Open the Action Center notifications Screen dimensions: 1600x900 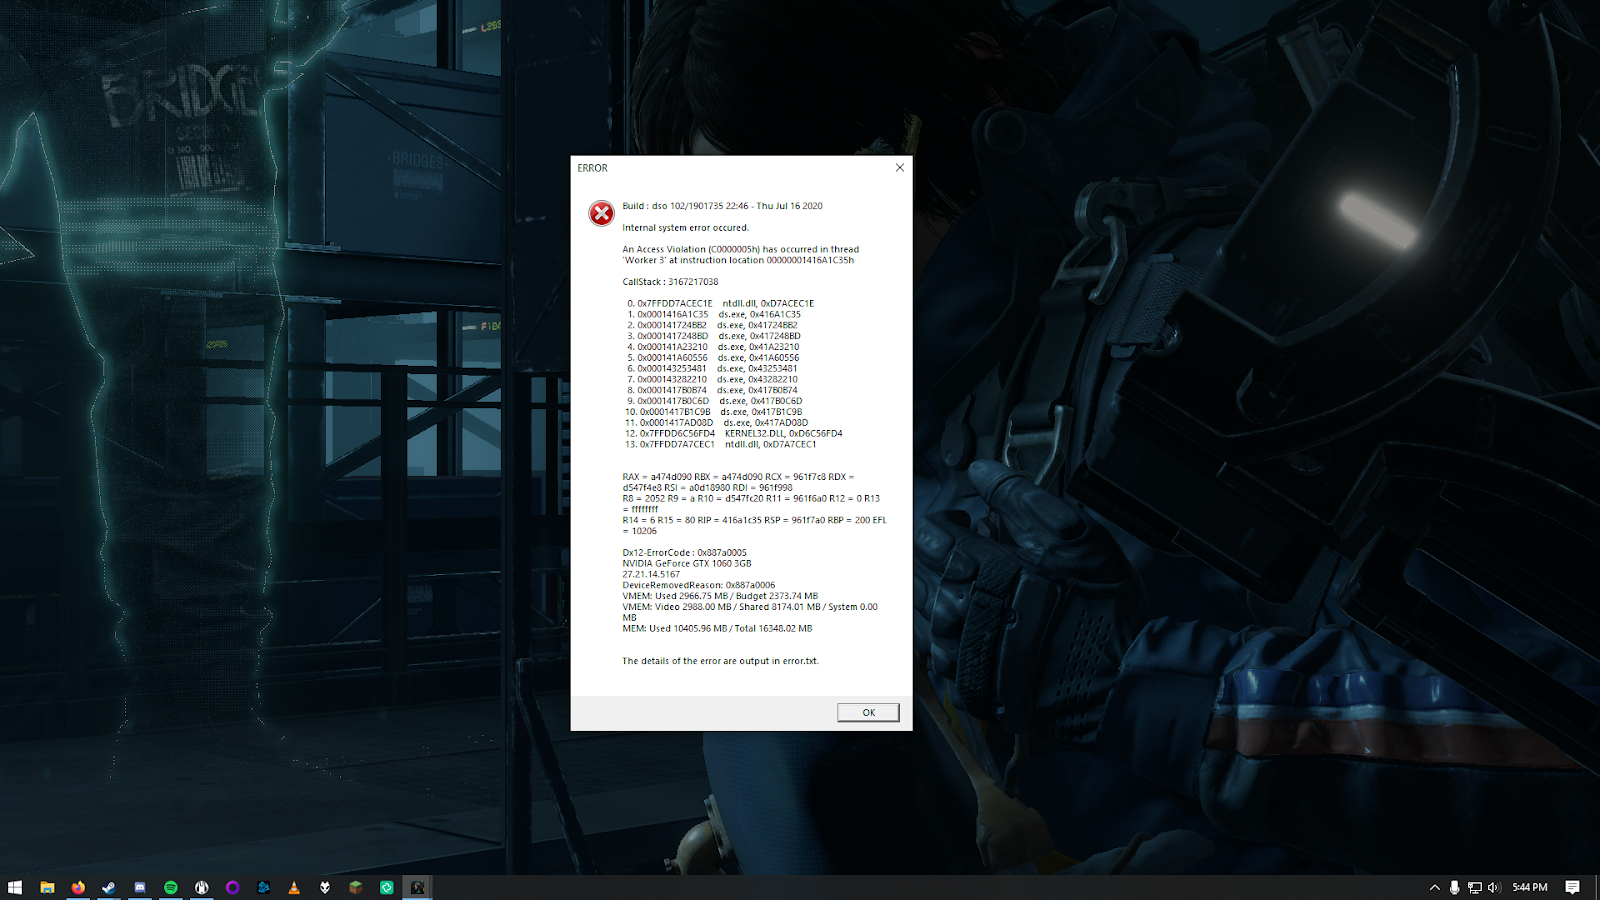[1573, 887]
